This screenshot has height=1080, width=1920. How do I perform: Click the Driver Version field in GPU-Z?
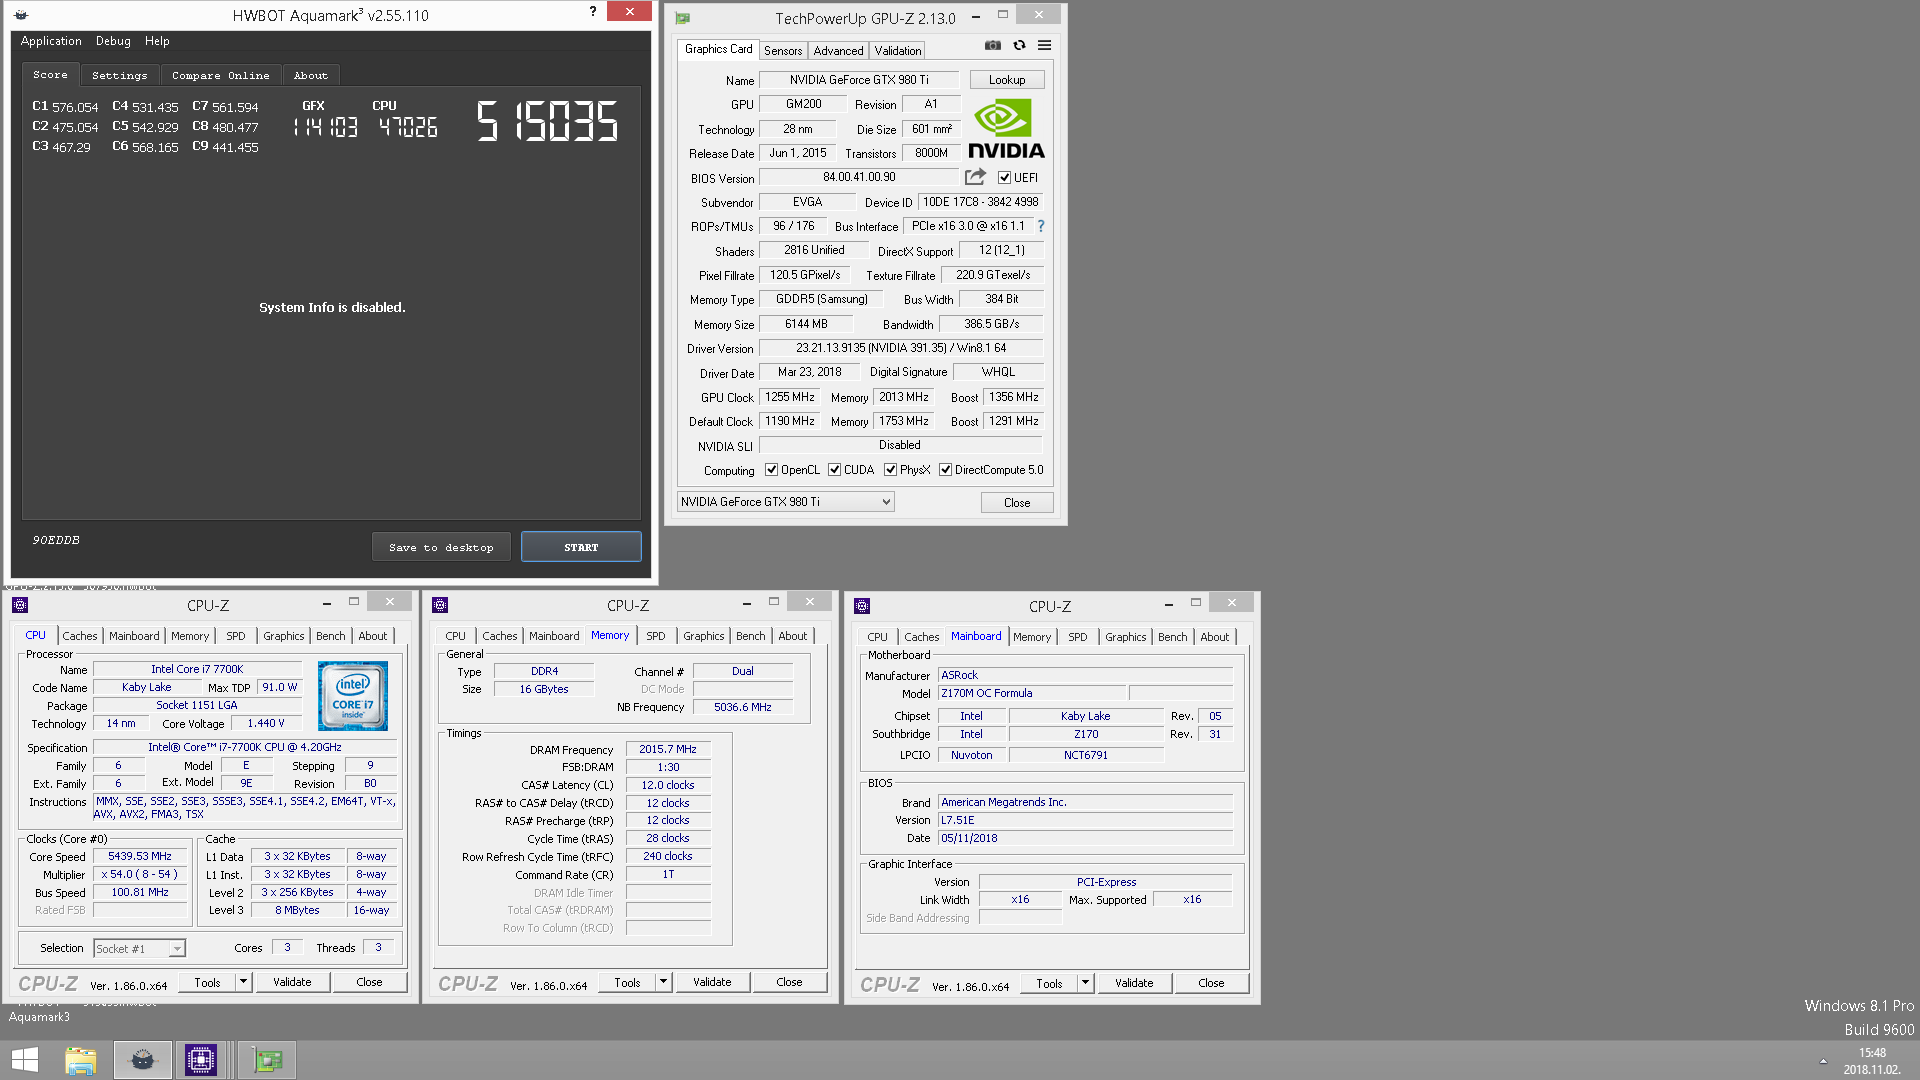(901, 348)
